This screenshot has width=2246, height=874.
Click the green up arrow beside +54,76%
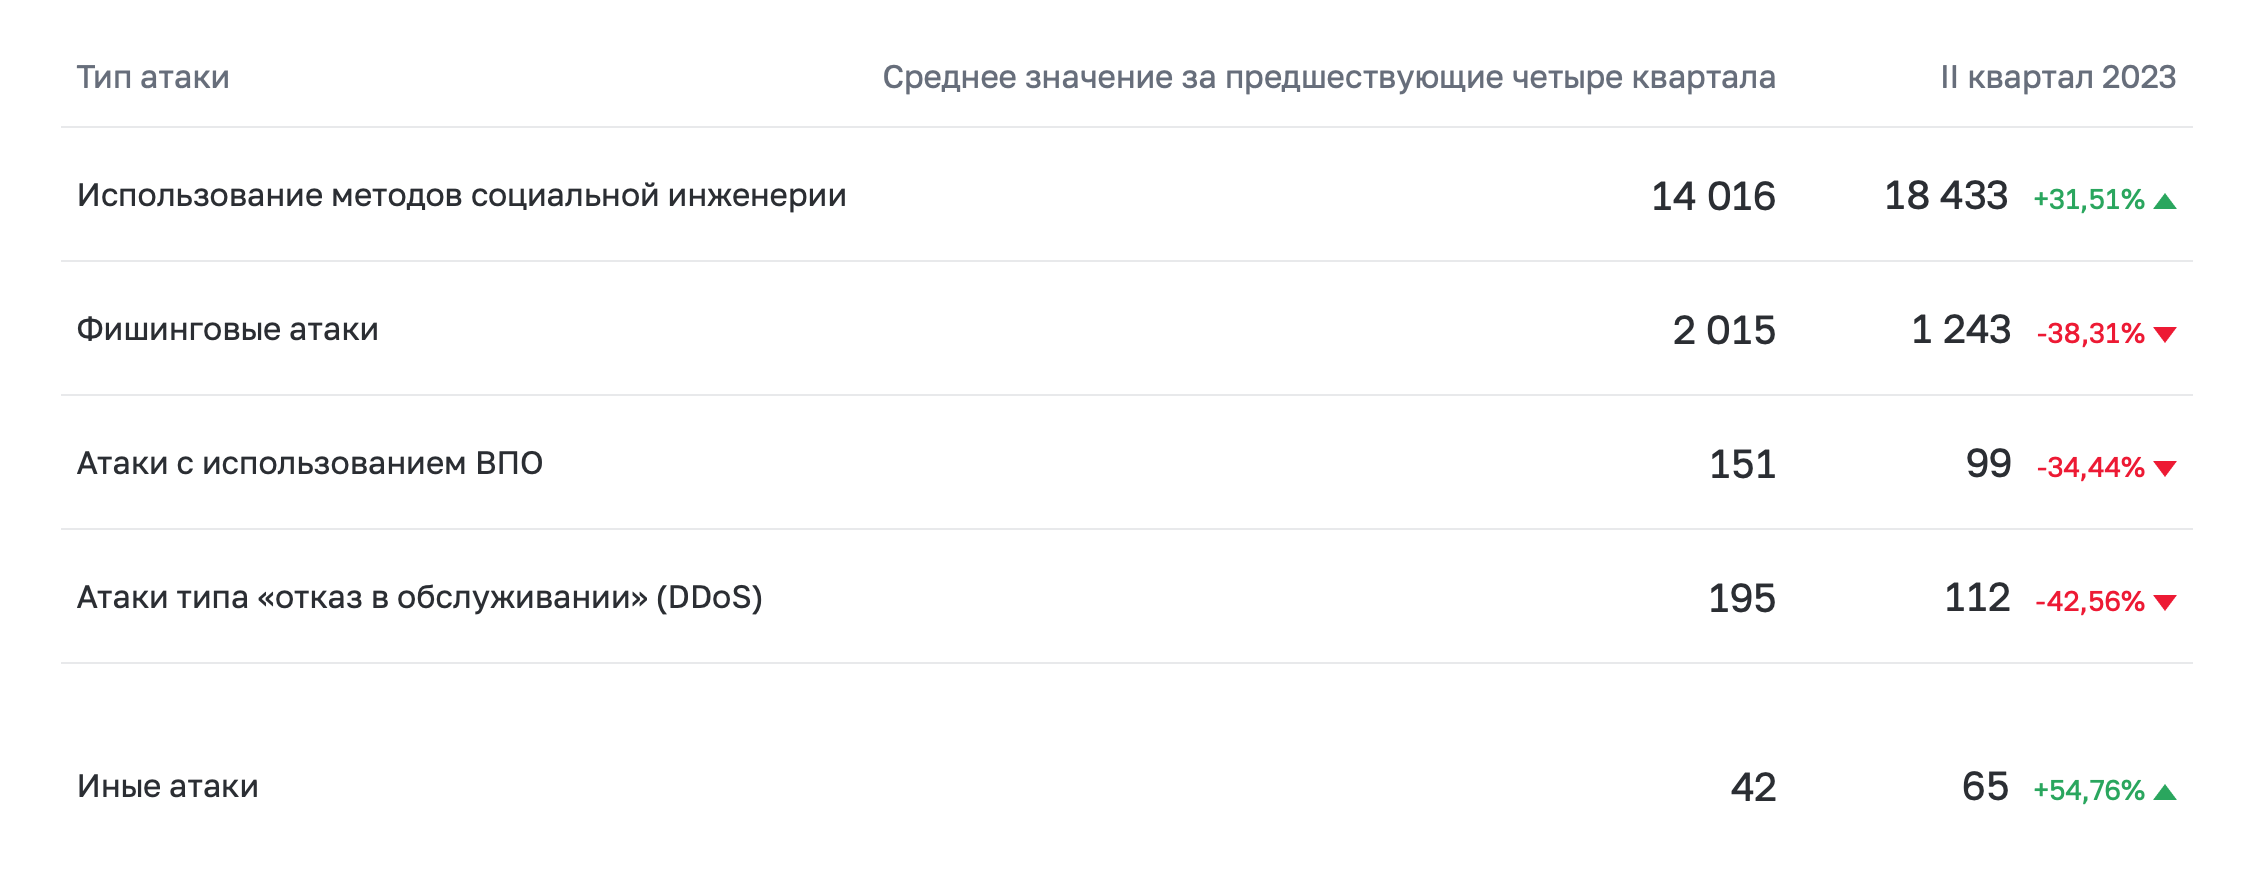pos(2165,793)
